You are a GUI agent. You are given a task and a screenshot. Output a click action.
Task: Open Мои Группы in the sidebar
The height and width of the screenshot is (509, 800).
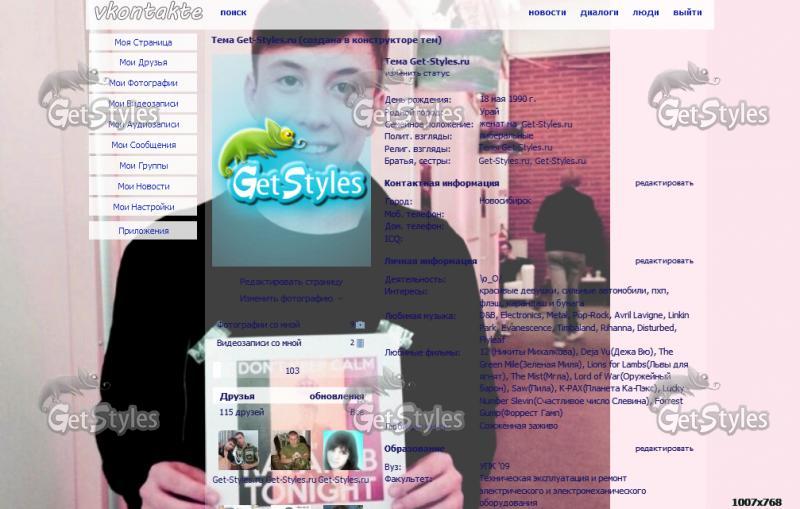(x=143, y=166)
